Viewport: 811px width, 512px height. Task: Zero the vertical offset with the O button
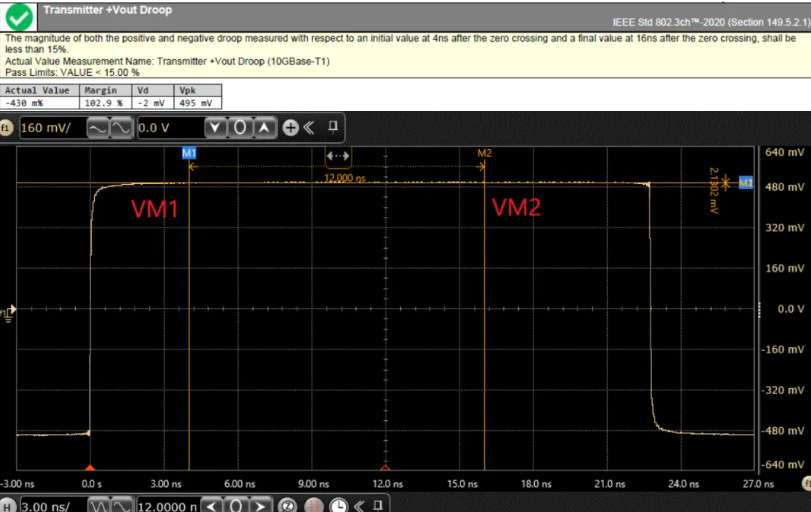pyautogui.click(x=240, y=128)
